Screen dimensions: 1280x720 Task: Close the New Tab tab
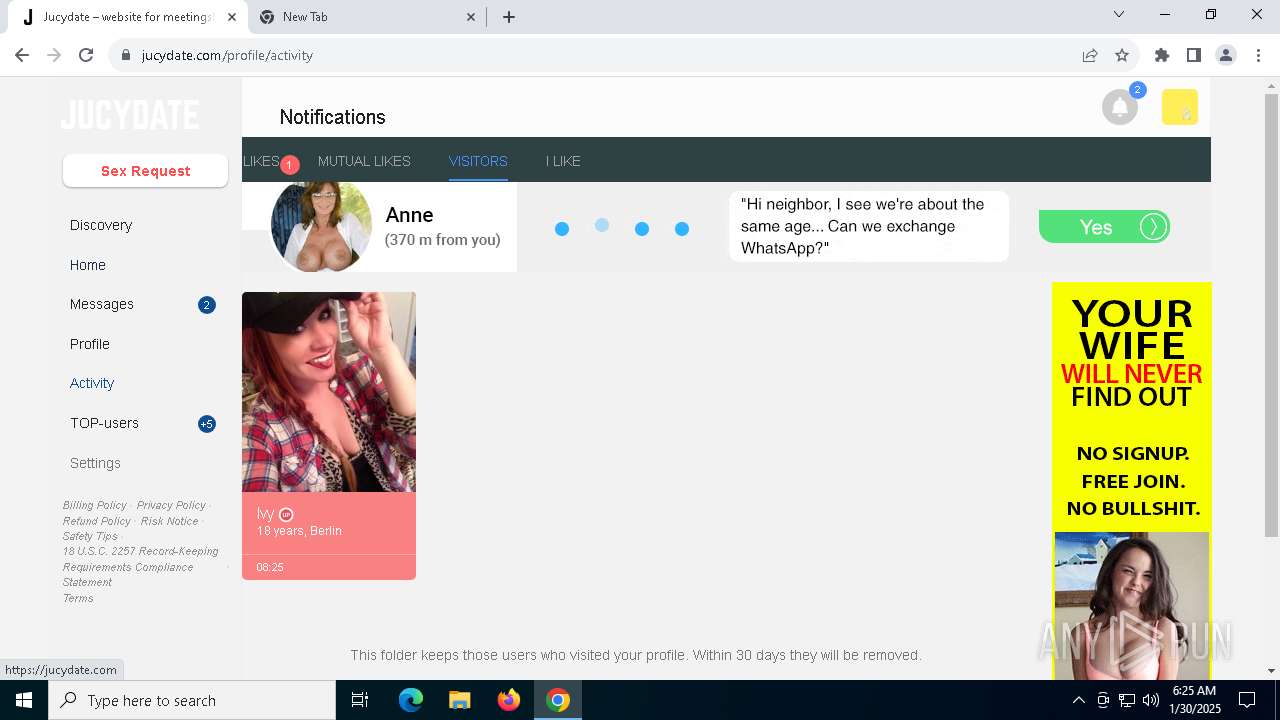click(472, 17)
